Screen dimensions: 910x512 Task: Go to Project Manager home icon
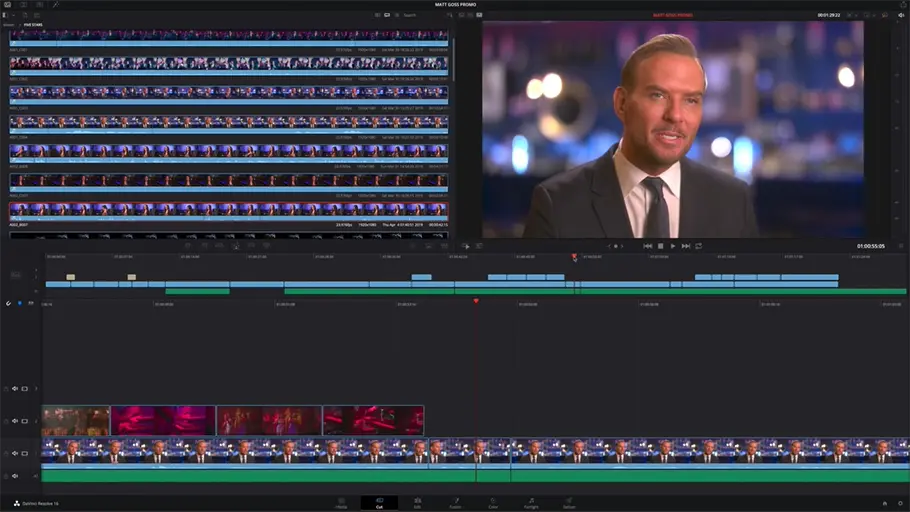pyautogui.click(x=884, y=503)
